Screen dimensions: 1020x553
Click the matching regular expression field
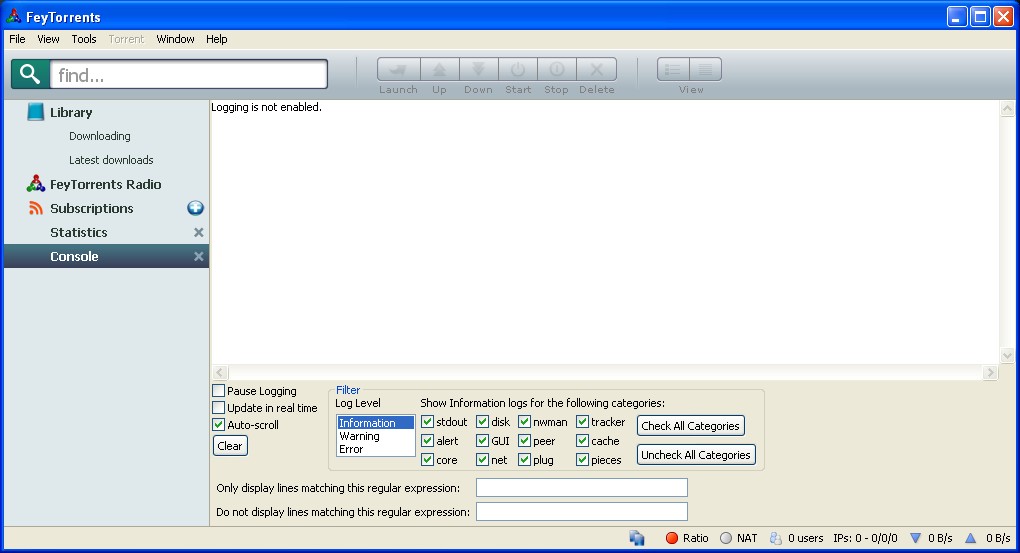582,488
